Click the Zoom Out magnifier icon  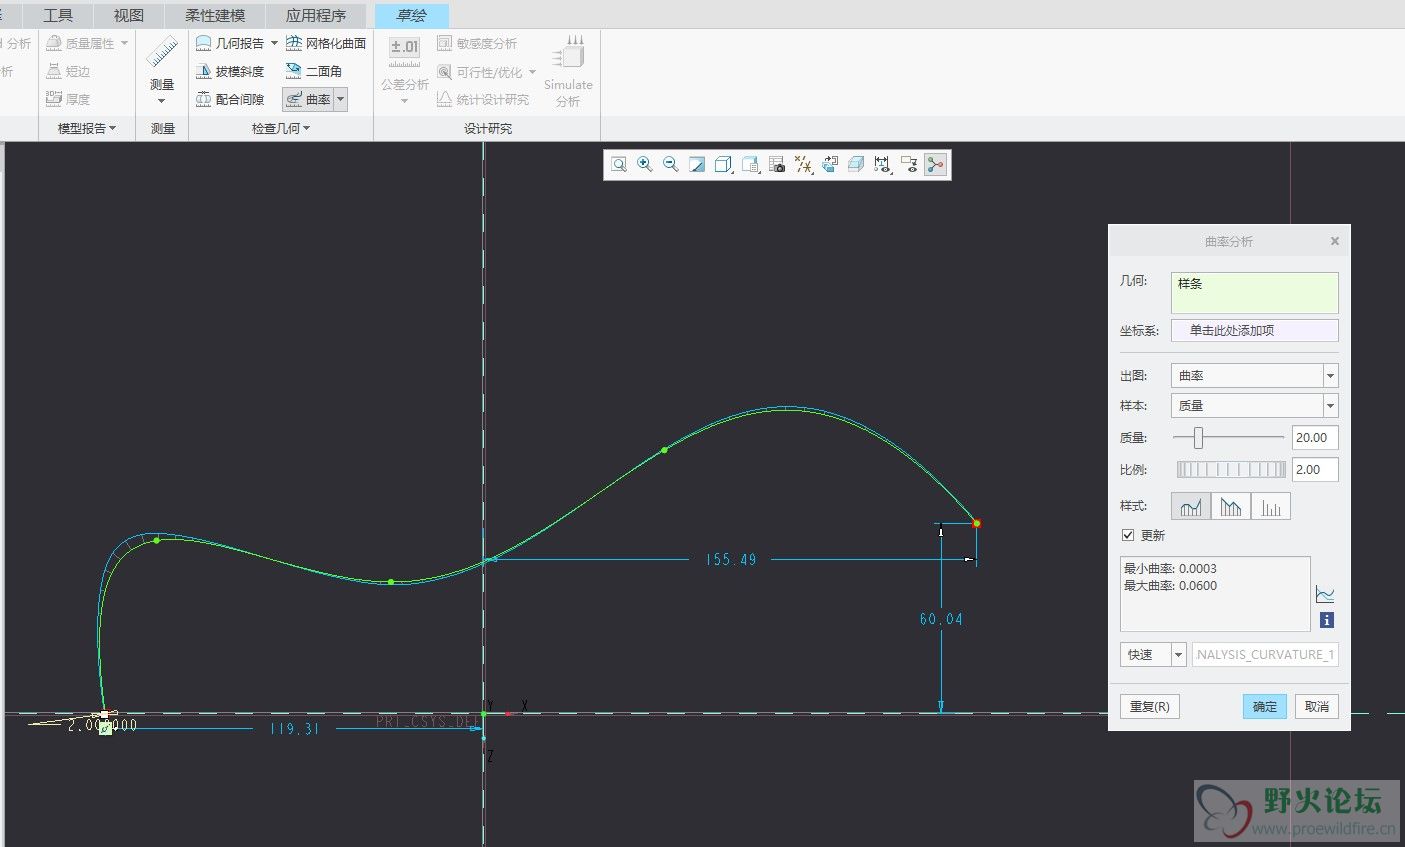tap(671, 165)
